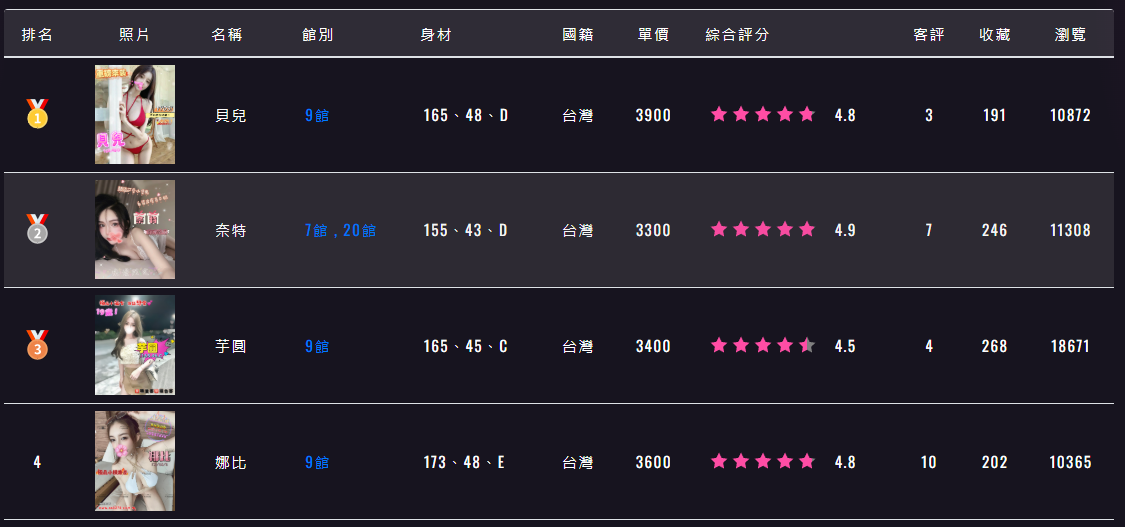Open 芋圓's profile photo thumbnail

click(x=135, y=345)
